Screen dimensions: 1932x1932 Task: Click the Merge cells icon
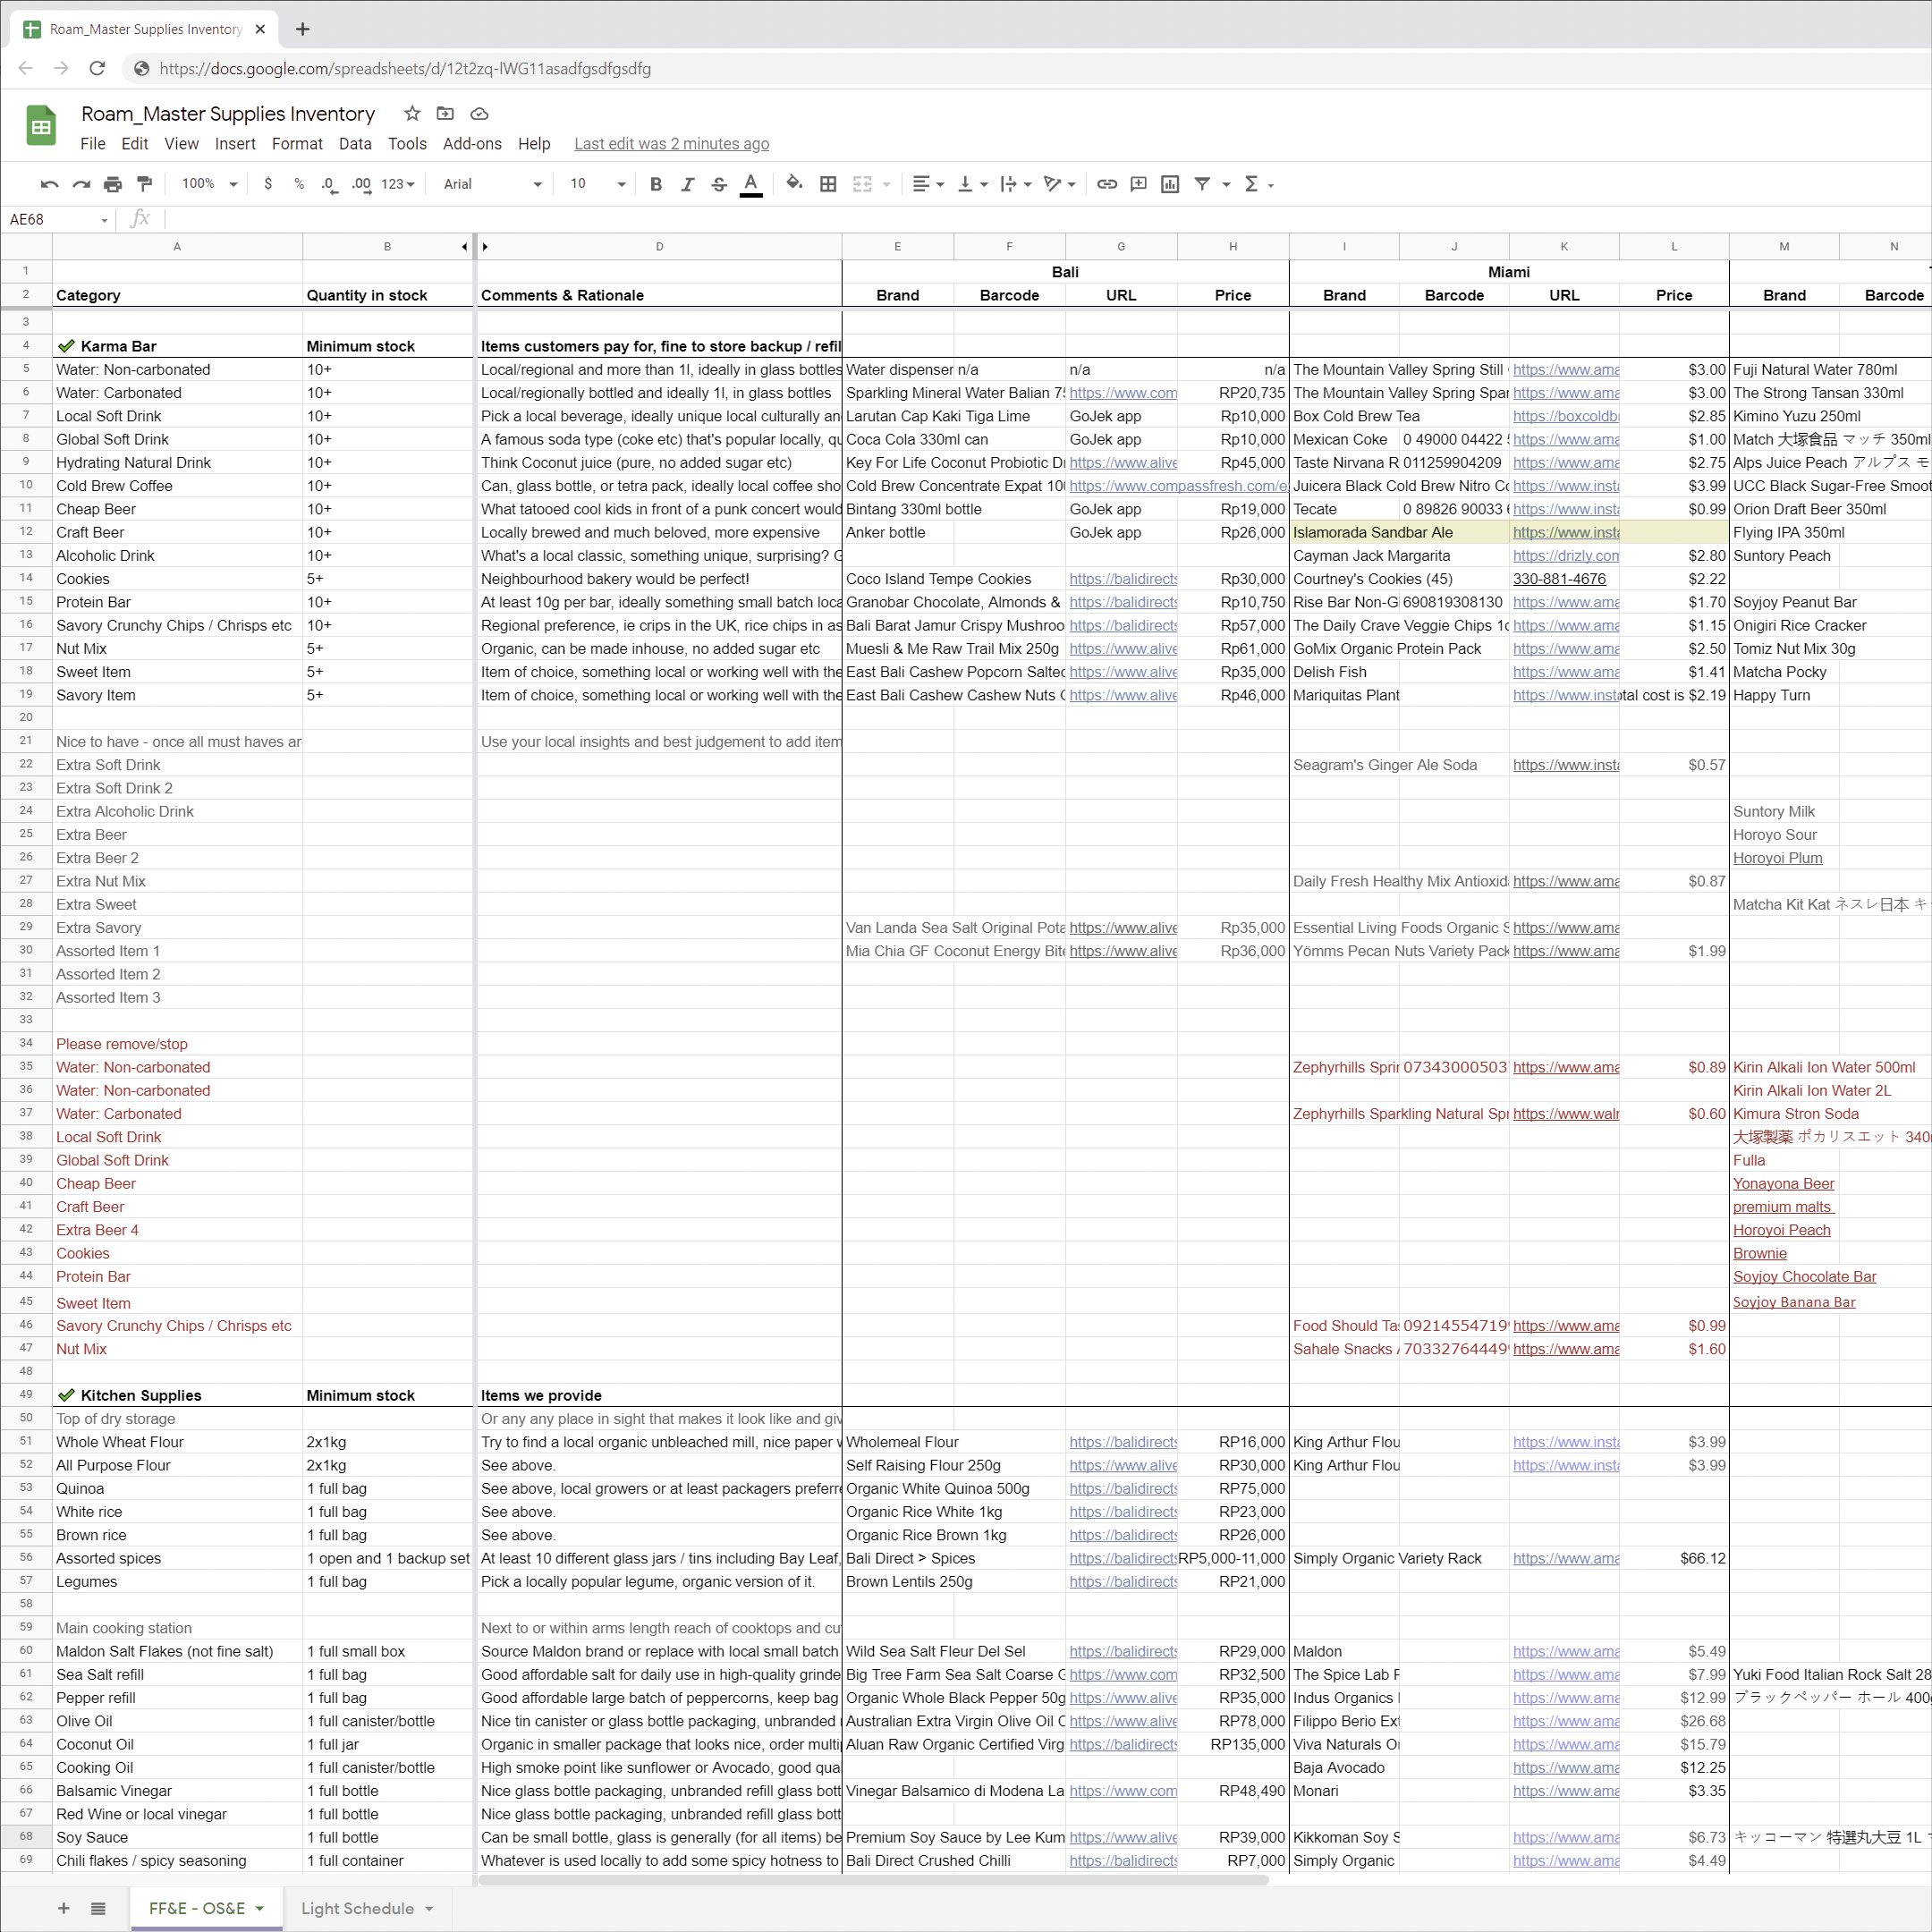[x=862, y=184]
